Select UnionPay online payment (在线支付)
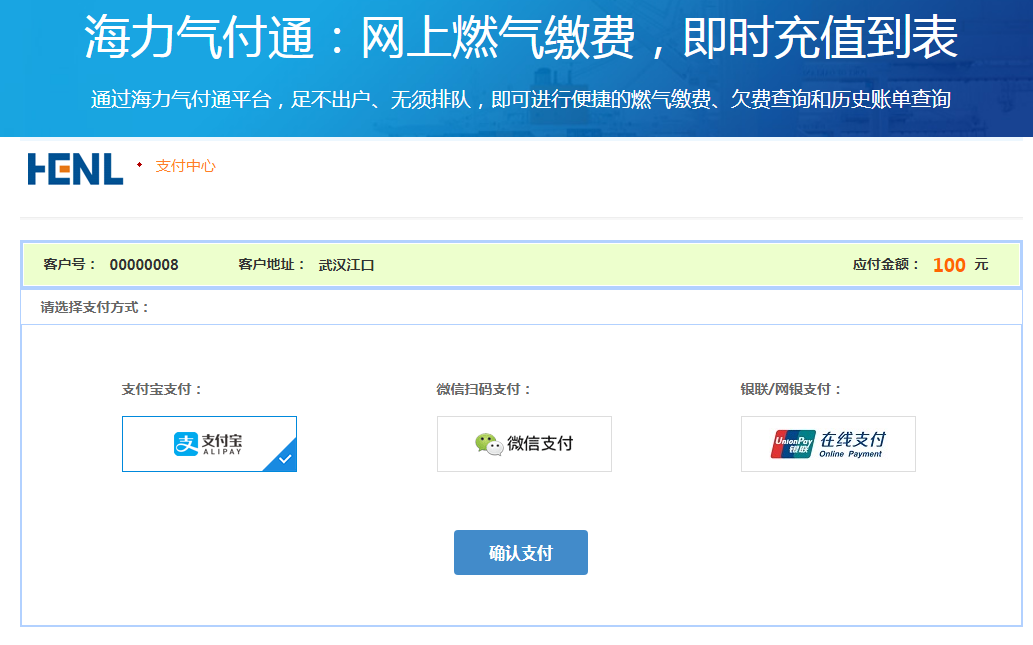Screen dimensions: 1033x645 pyautogui.click(x=828, y=443)
